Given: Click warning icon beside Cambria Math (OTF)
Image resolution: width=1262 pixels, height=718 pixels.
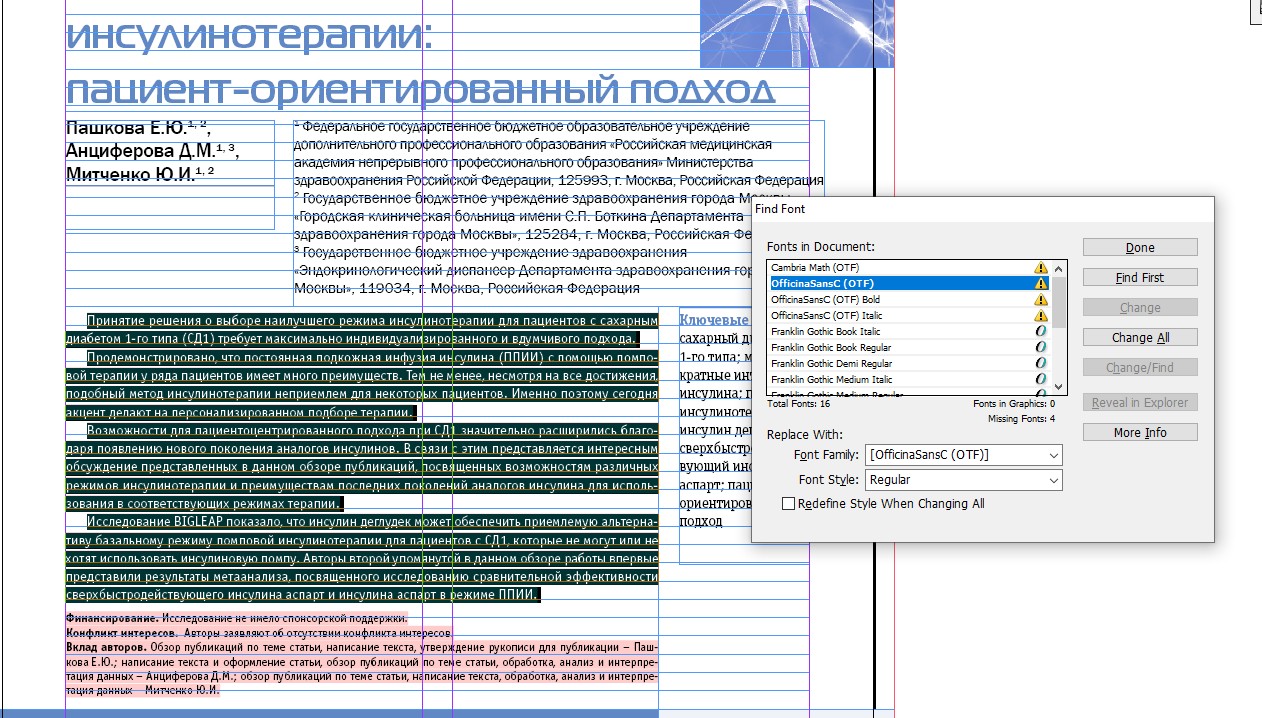Looking at the screenshot, I should pyautogui.click(x=1041, y=268).
